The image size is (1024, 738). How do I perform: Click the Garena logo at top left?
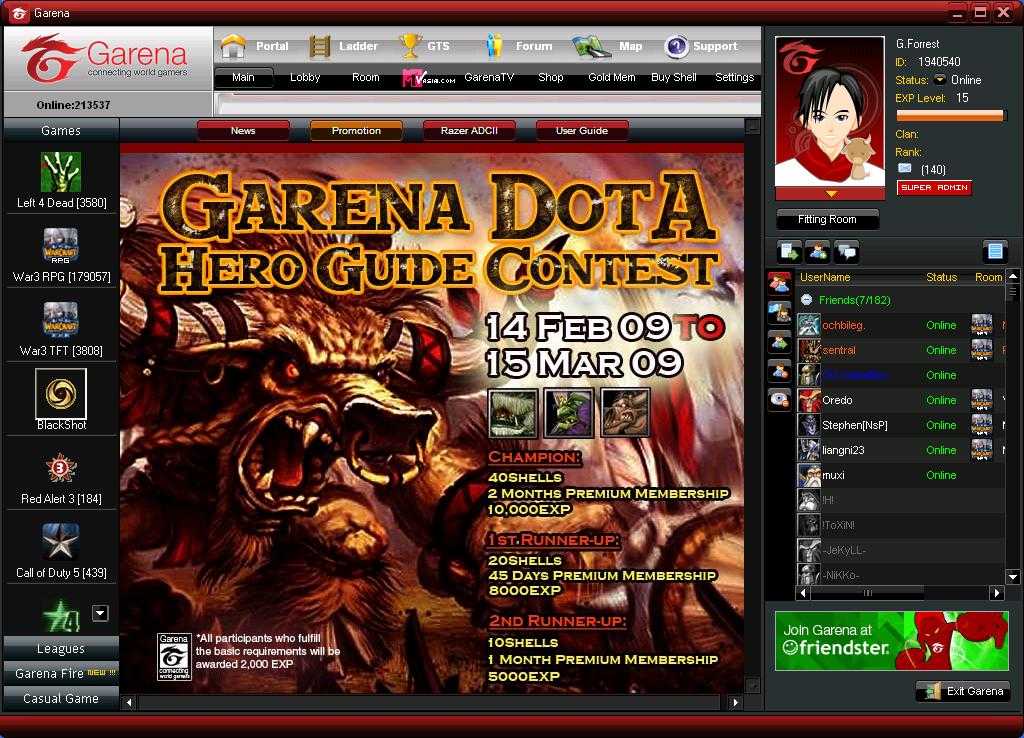(x=104, y=58)
